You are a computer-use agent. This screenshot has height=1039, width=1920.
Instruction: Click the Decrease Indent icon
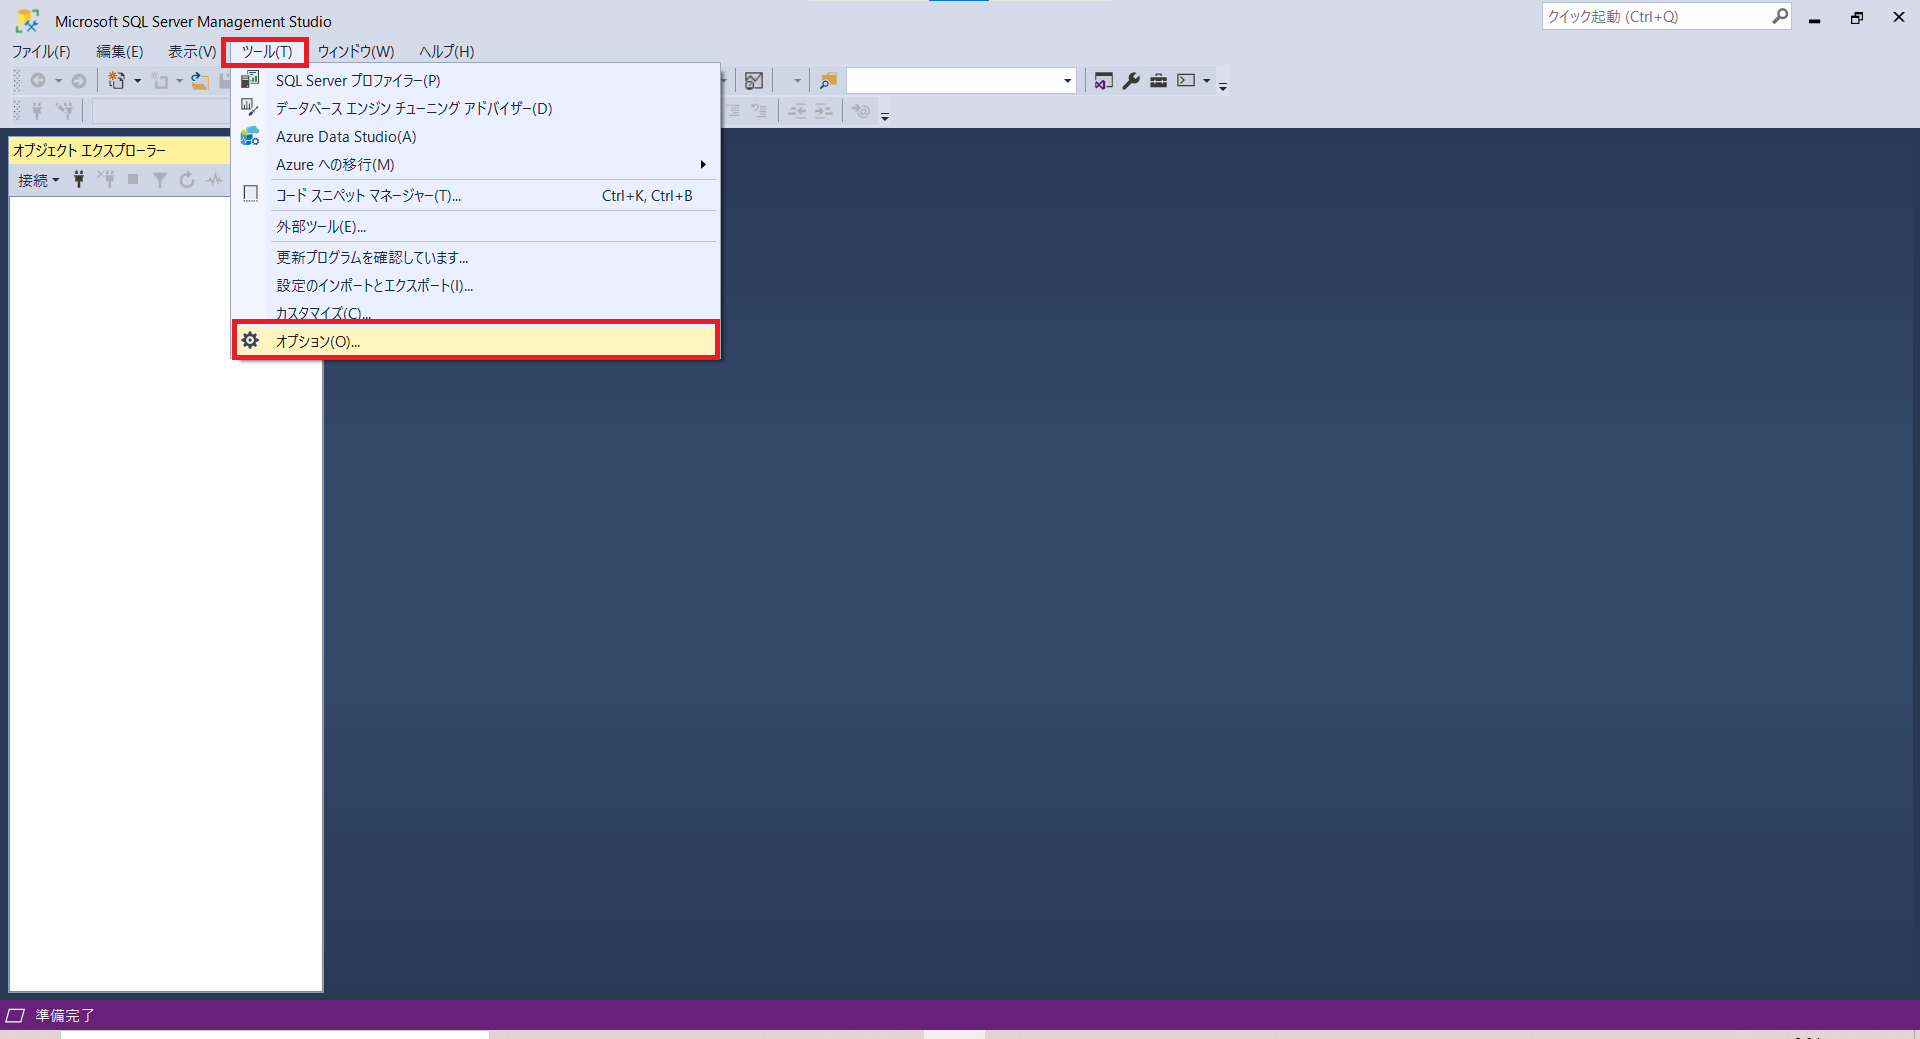pyautogui.click(x=797, y=111)
